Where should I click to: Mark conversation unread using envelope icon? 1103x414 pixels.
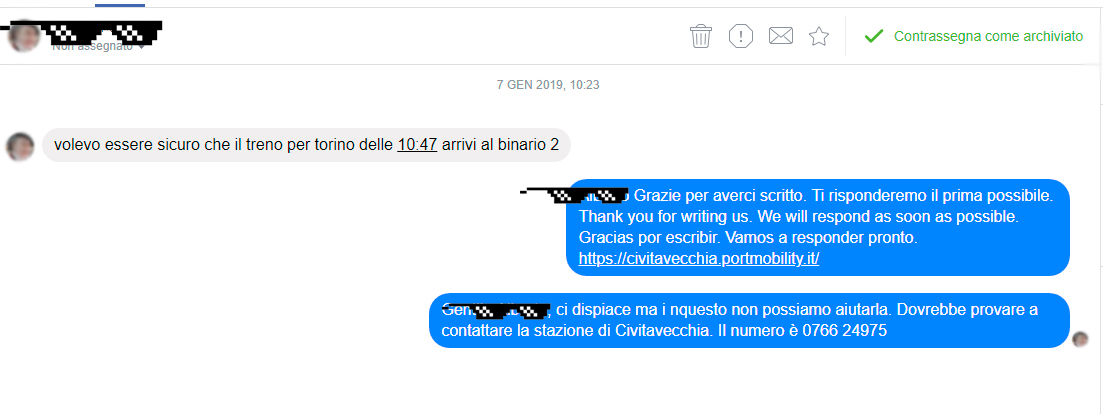pyautogui.click(x=781, y=36)
